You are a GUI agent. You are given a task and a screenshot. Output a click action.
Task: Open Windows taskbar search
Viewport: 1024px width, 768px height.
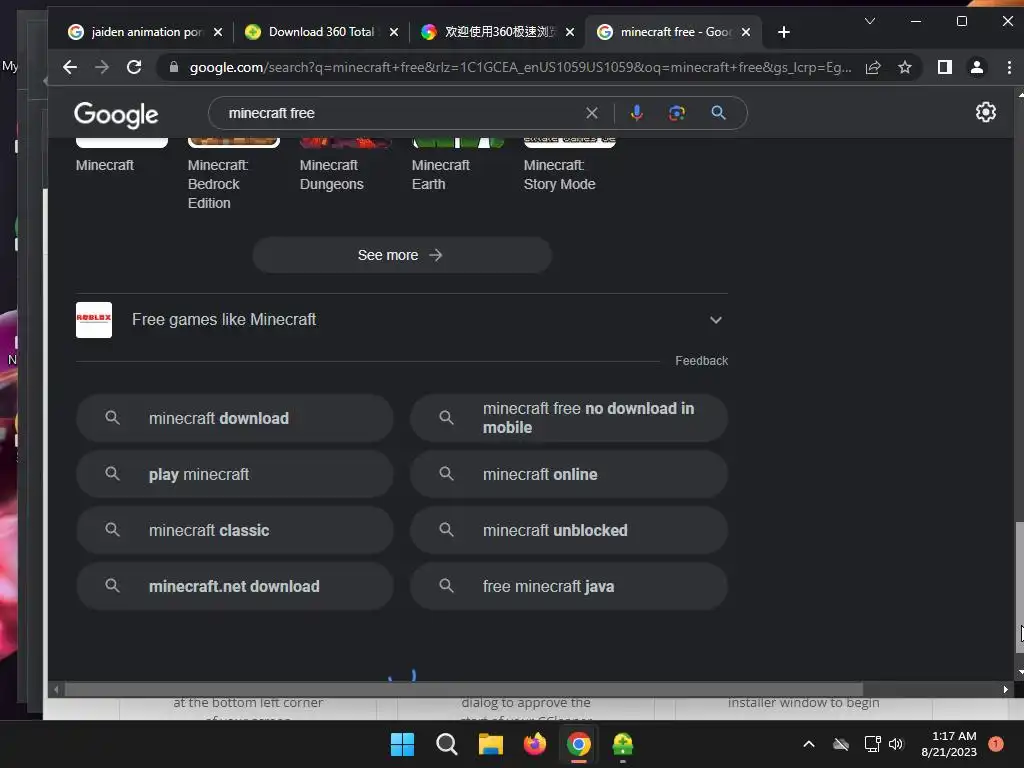point(447,744)
